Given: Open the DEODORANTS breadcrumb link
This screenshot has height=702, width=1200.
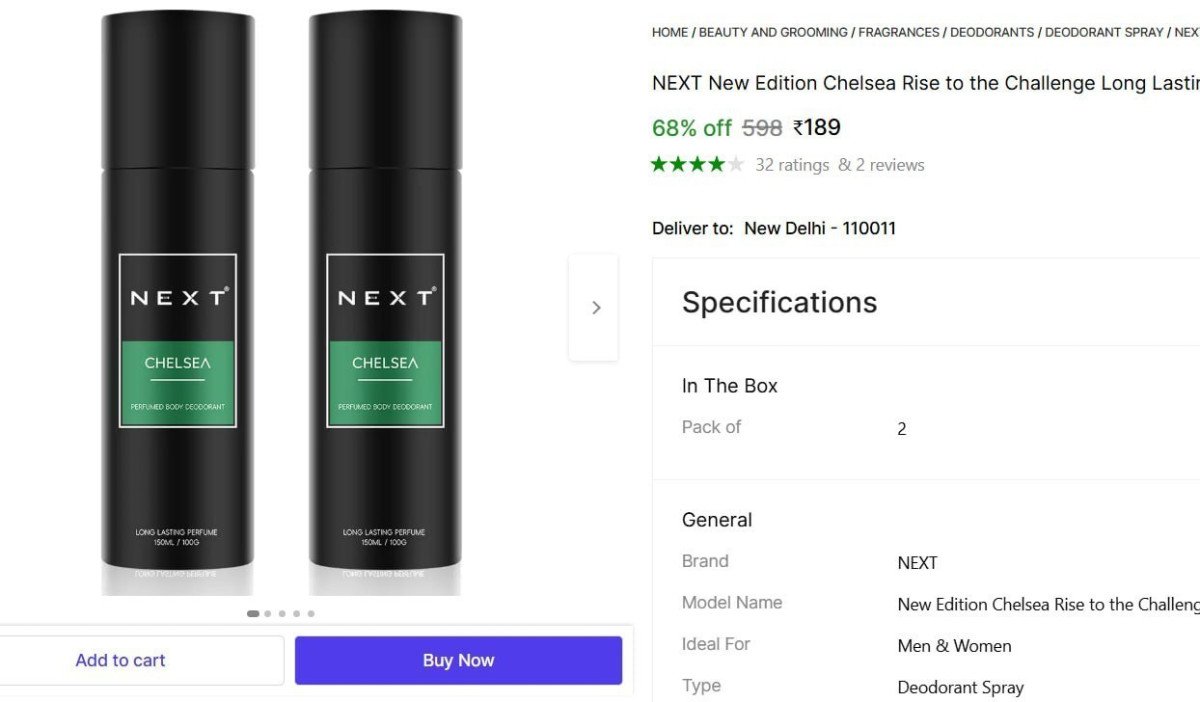Looking at the screenshot, I should tap(992, 33).
